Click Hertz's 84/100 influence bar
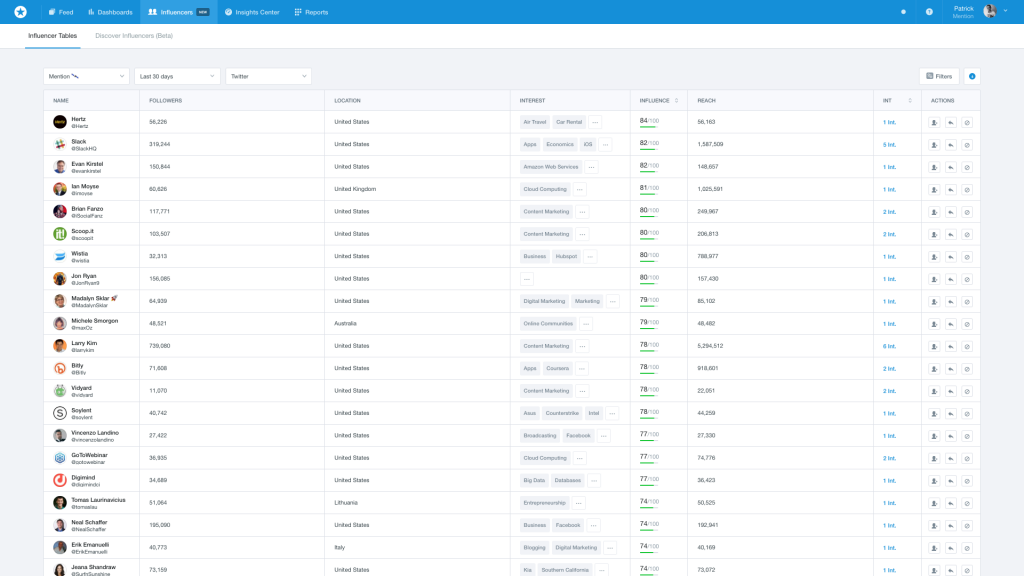Image resolution: width=1024 pixels, height=576 pixels. point(649,122)
